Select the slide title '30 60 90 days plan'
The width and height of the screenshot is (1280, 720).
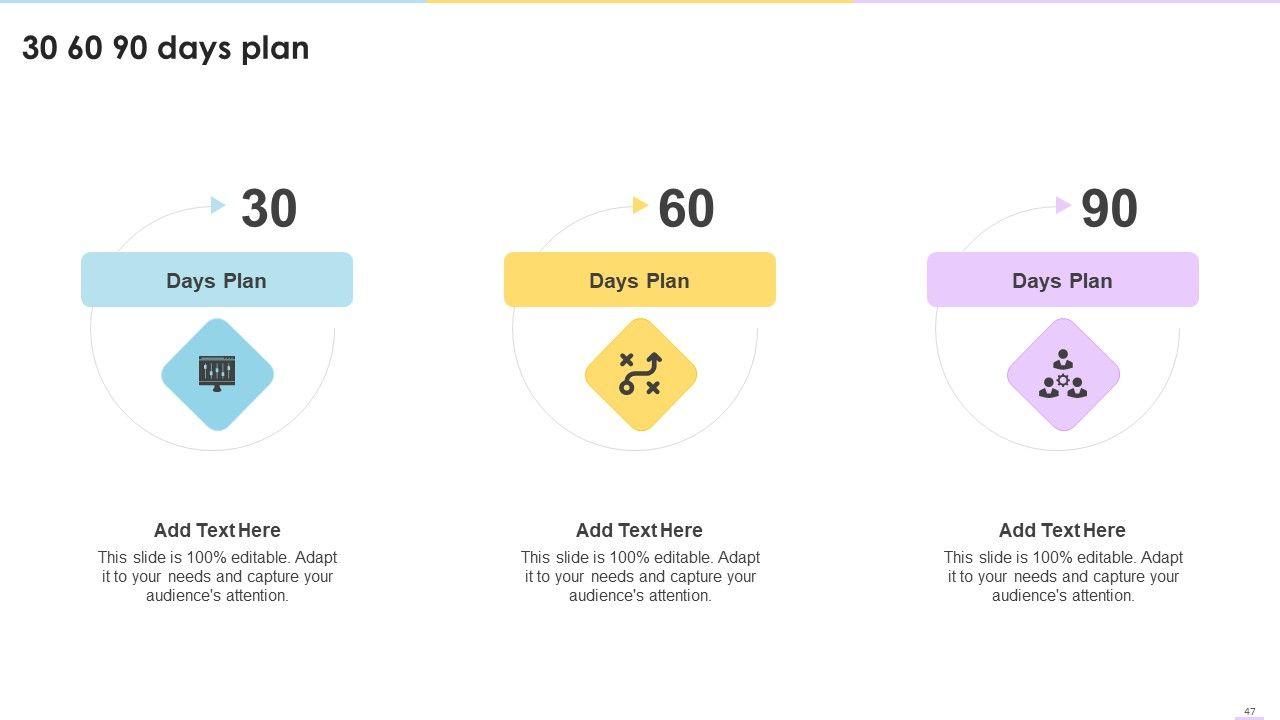click(166, 48)
